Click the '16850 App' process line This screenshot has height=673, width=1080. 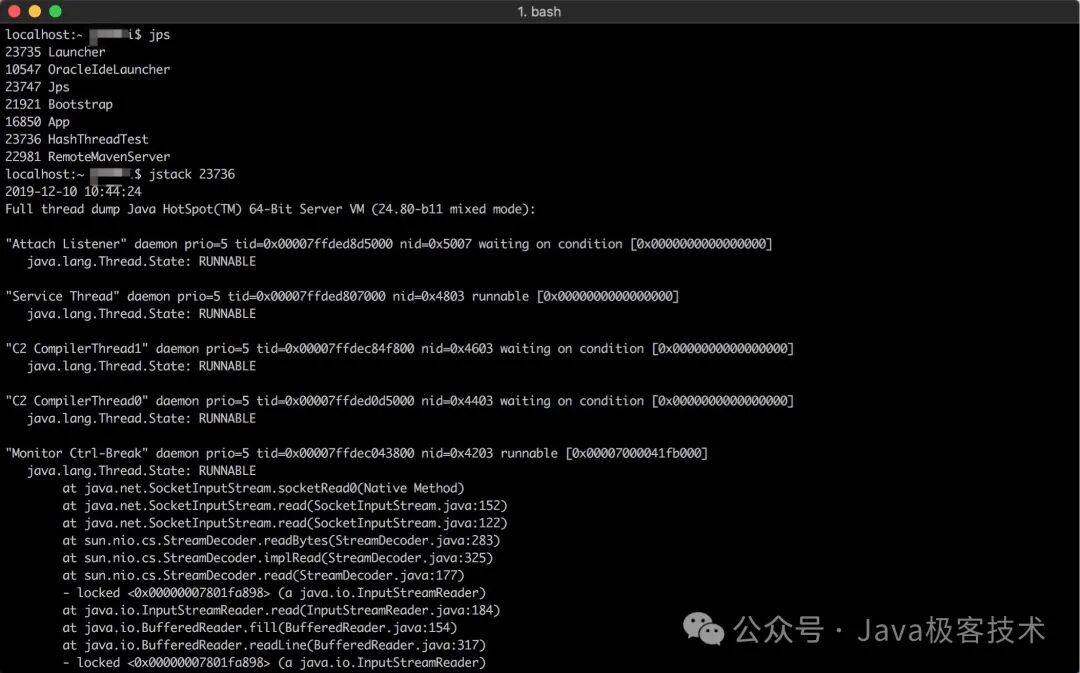(x=37, y=121)
